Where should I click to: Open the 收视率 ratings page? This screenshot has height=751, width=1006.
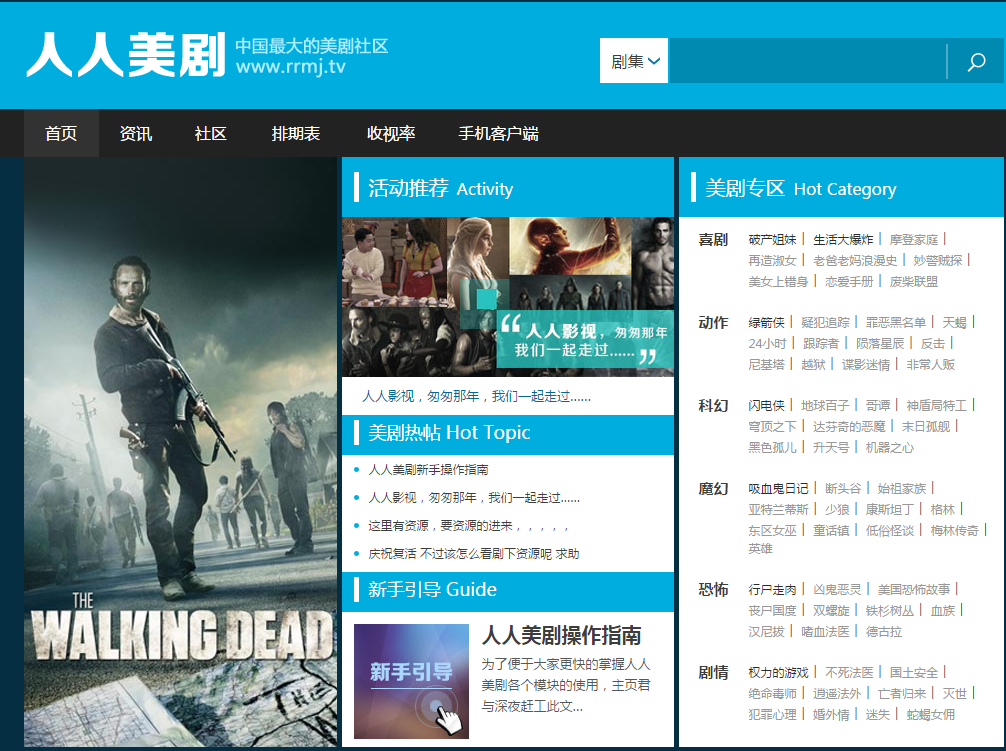point(391,133)
